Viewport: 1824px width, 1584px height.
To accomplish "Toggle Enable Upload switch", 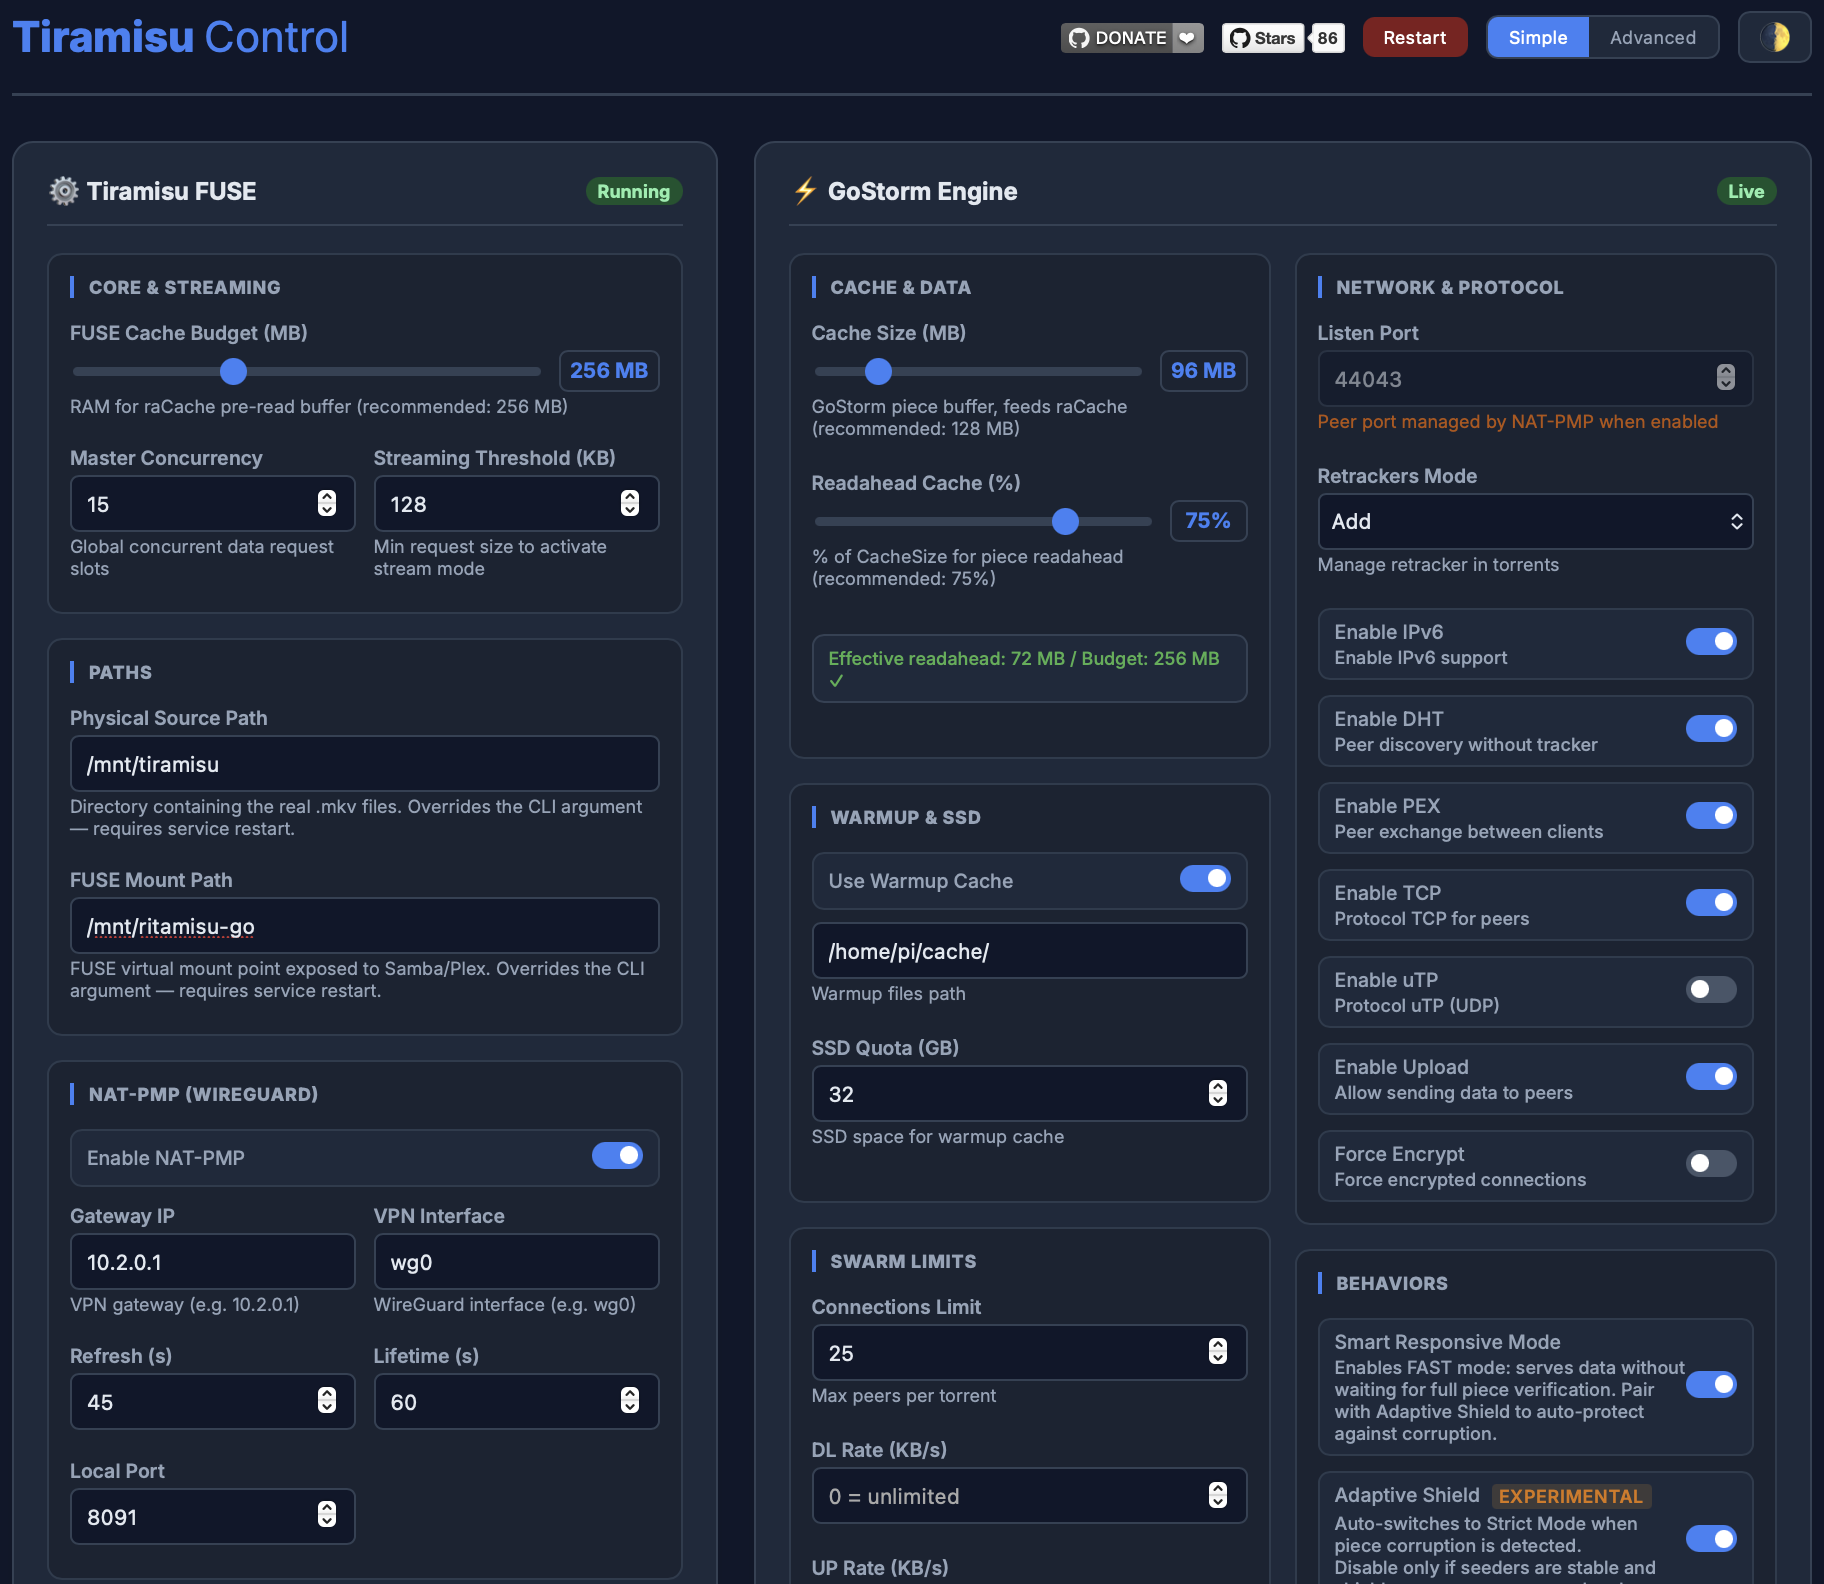I will (1711, 1076).
